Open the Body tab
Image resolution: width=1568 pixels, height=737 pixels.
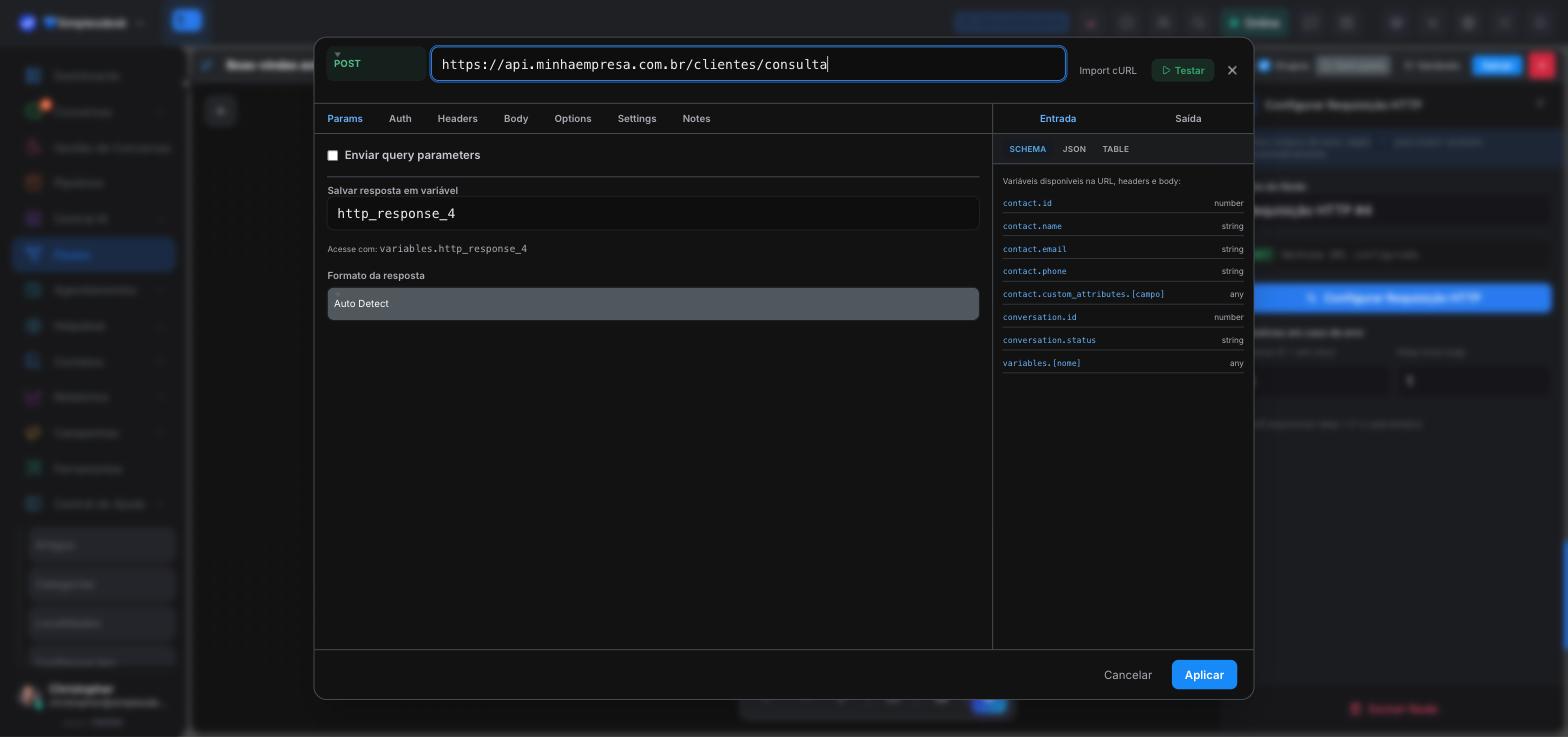coord(516,119)
